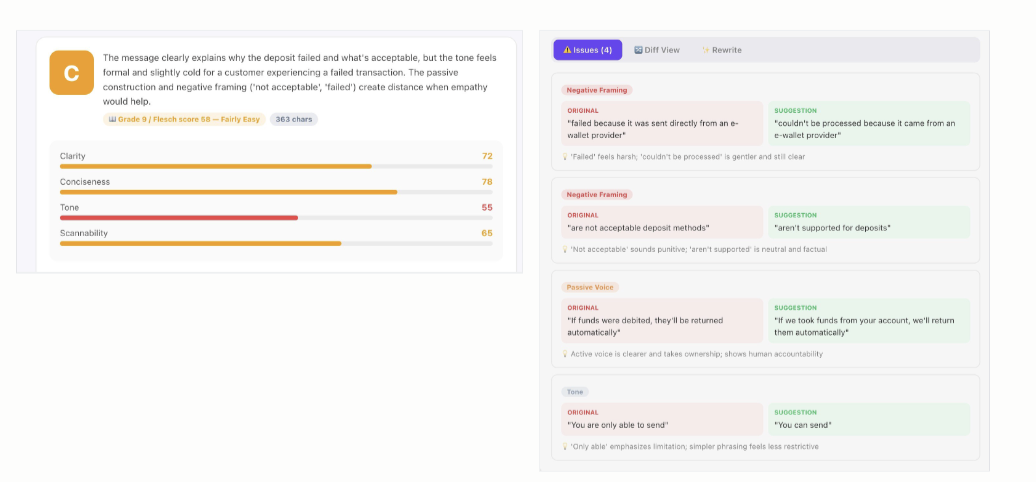The width and height of the screenshot is (1036, 482).
Task: Select original 'If funds were debited' text
Action: point(645,326)
